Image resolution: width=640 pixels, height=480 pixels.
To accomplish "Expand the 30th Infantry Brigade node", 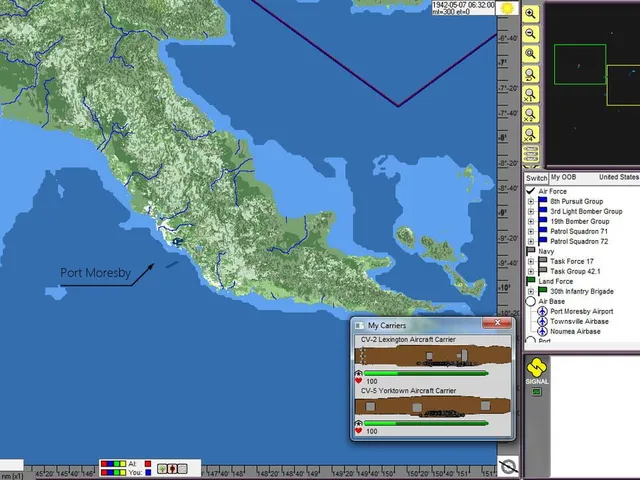I will click(x=531, y=291).
